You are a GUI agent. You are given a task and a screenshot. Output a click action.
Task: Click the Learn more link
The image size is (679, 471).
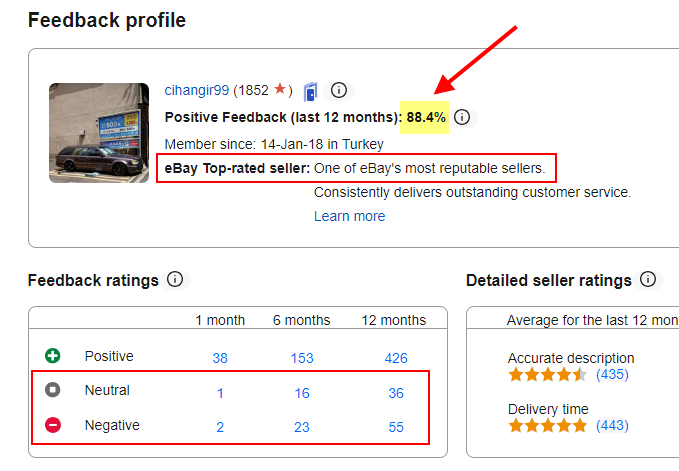(x=349, y=216)
